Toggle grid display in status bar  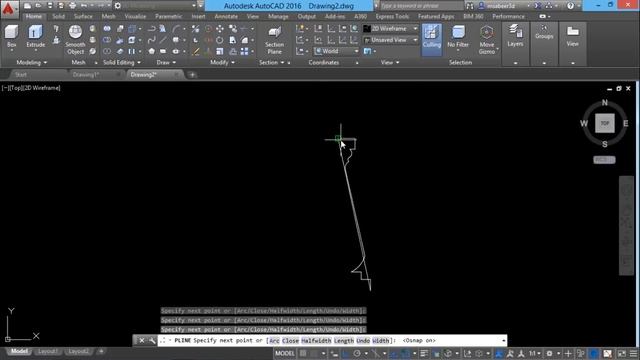click(x=303, y=353)
